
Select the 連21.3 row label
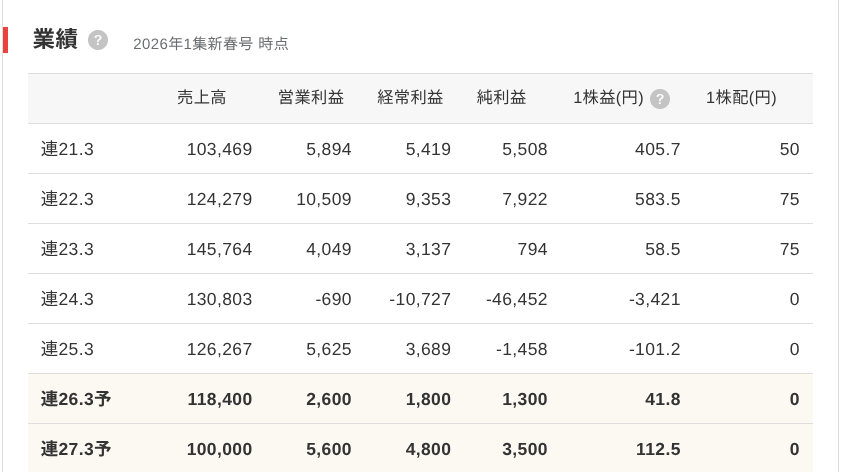pos(67,149)
